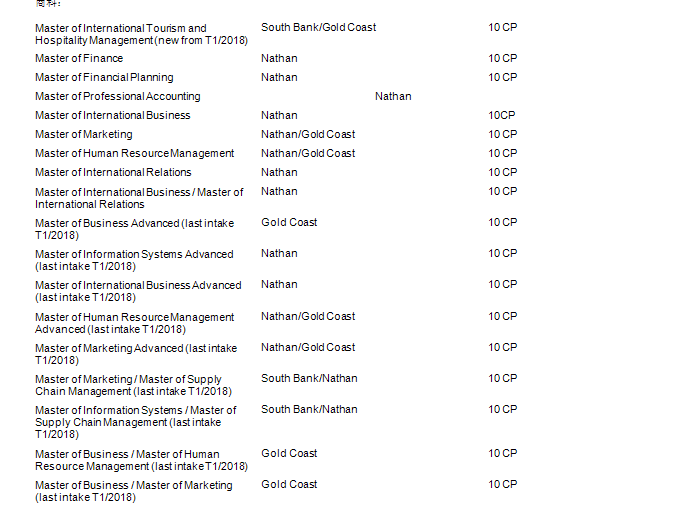Select the Master of International Business Advanced entry
The width and height of the screenshot is (685, 506).
click(x=138, y=291)
